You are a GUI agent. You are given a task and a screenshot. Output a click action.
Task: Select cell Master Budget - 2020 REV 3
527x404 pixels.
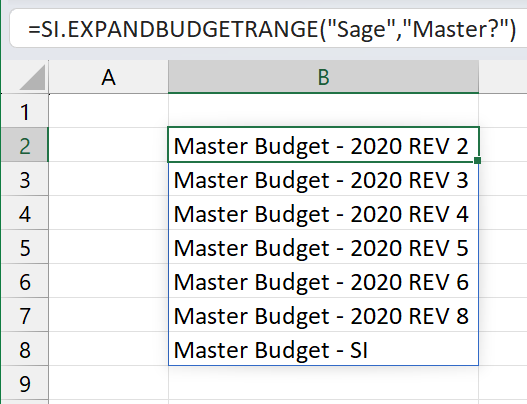pyautogui.click(x=323, y=179)
